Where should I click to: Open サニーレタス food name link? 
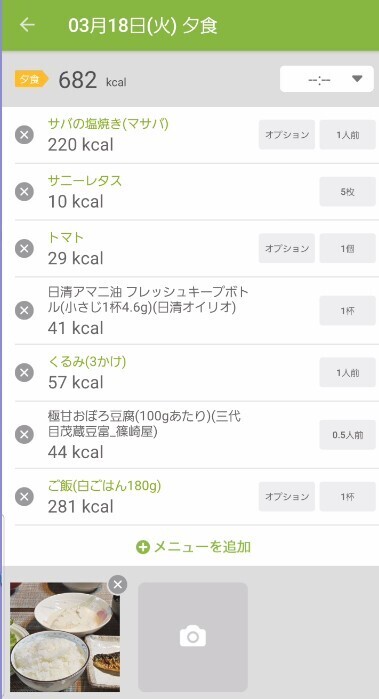tap(85, 181)
